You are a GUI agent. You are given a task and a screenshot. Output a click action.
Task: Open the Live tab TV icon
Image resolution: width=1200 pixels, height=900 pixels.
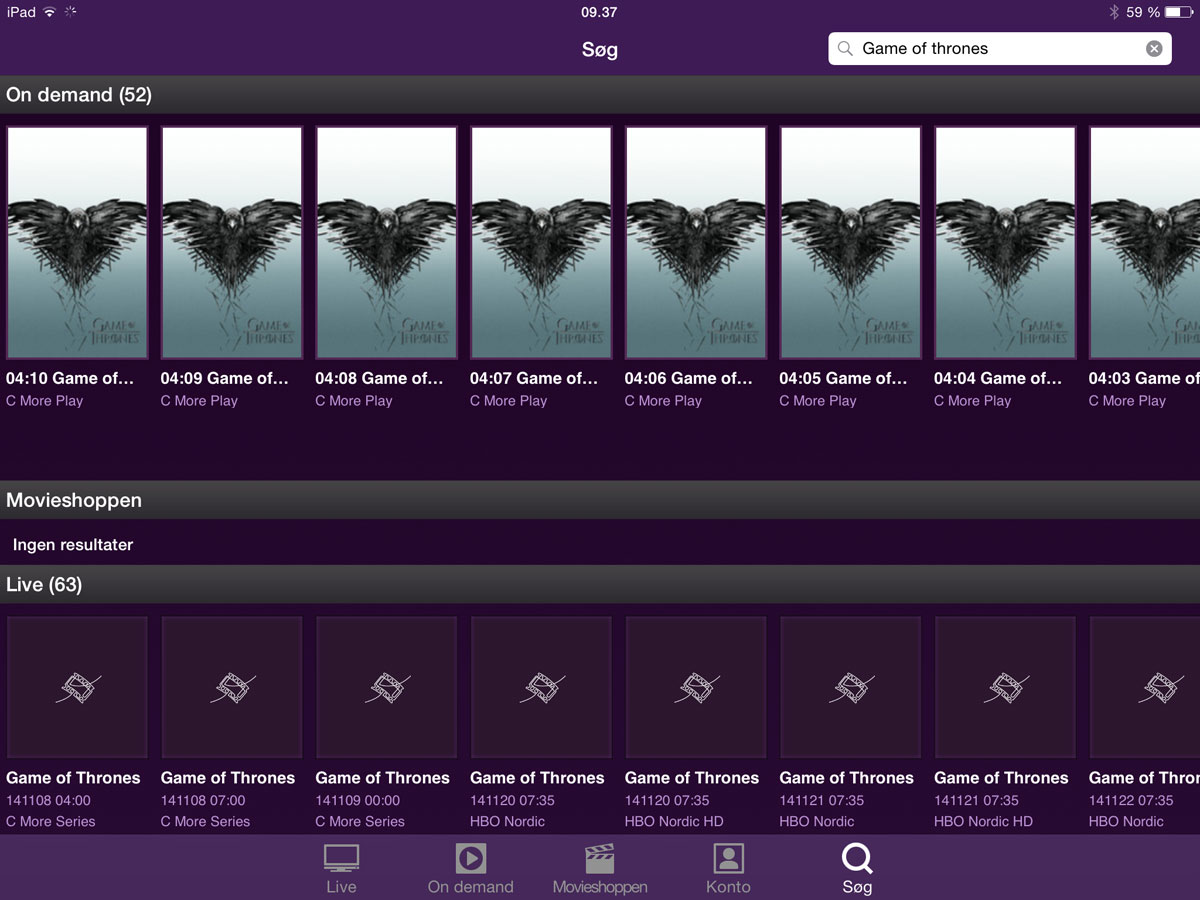[341, 858]
